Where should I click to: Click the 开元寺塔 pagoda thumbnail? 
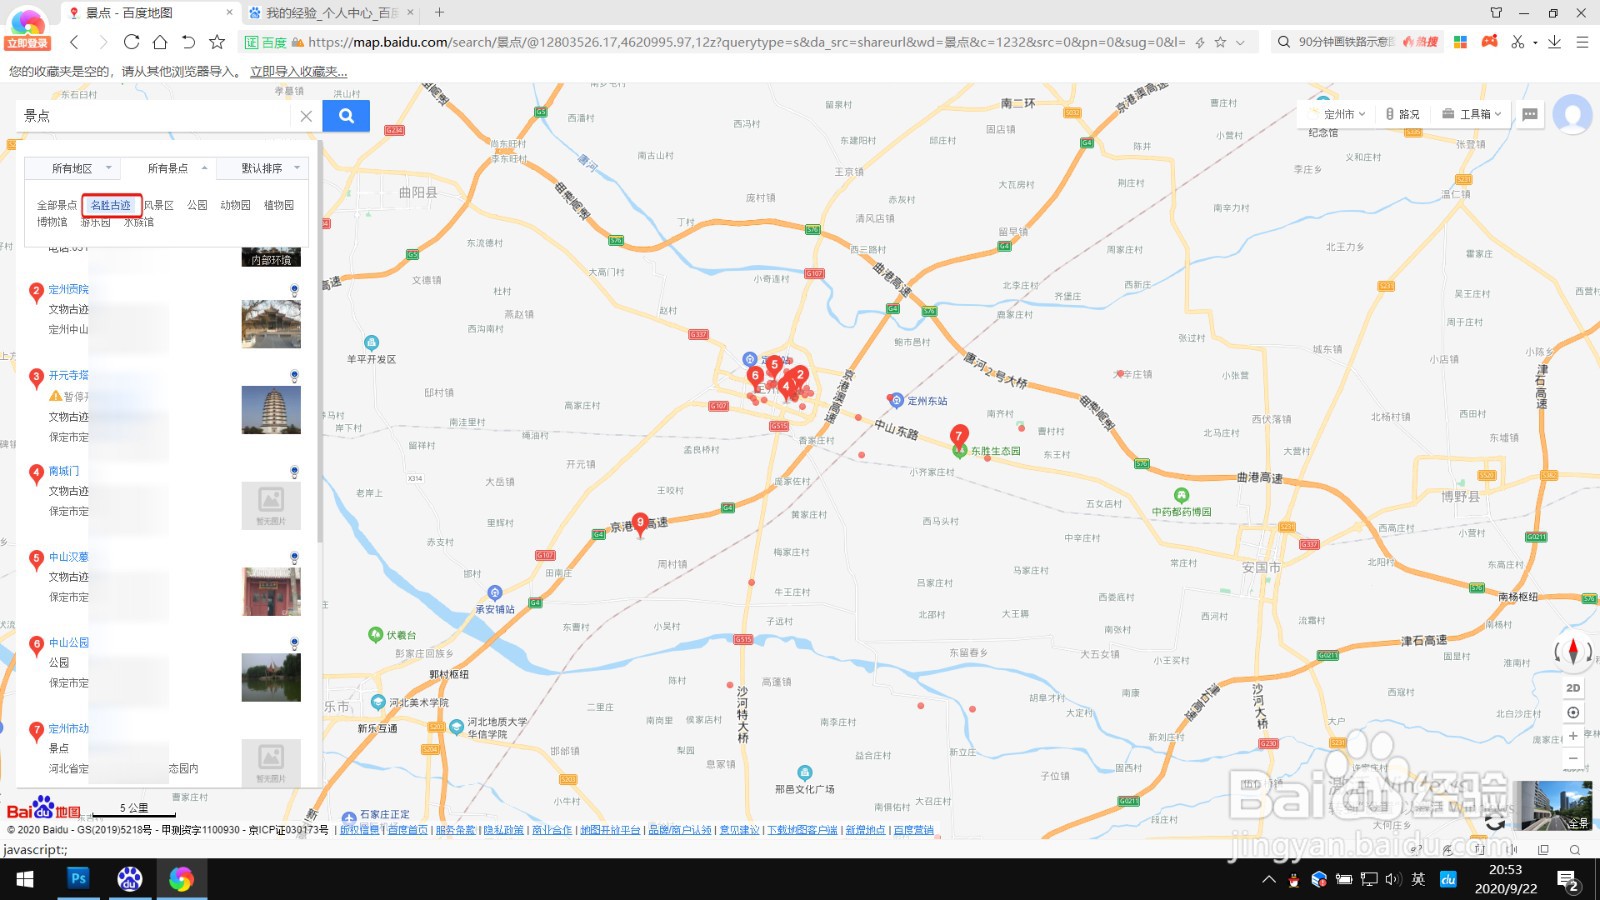(x=271, y=410)
